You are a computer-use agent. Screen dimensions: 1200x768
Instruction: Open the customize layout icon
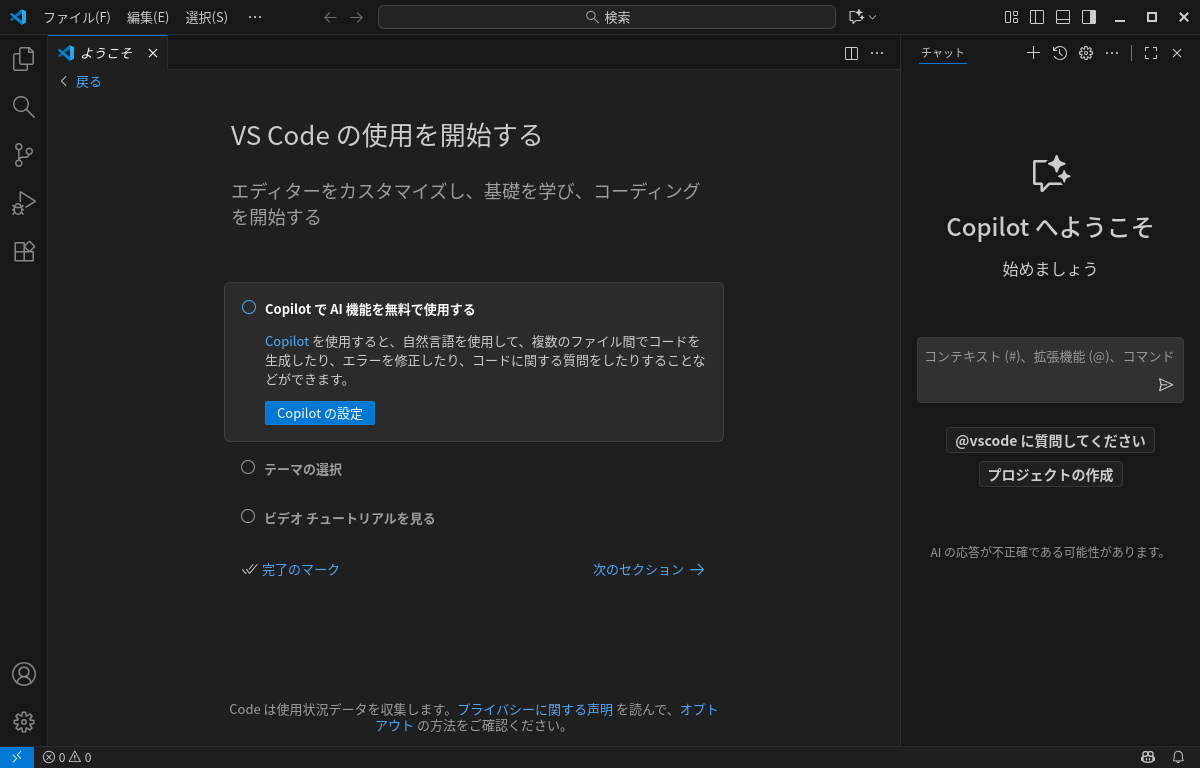click(1011, 17)
